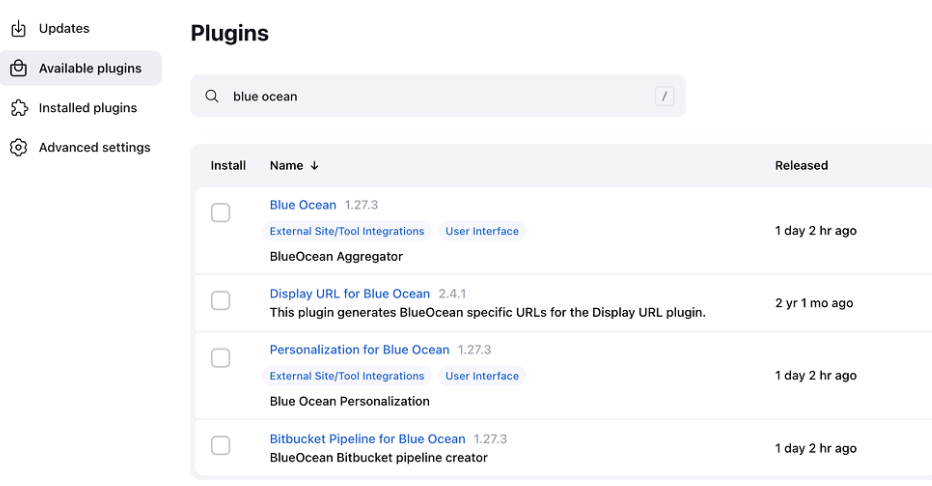This screenshot has height=486, width=932.
Task: Select the Personalization for Blue Ocean checkbox
Action: click(221, 358)
